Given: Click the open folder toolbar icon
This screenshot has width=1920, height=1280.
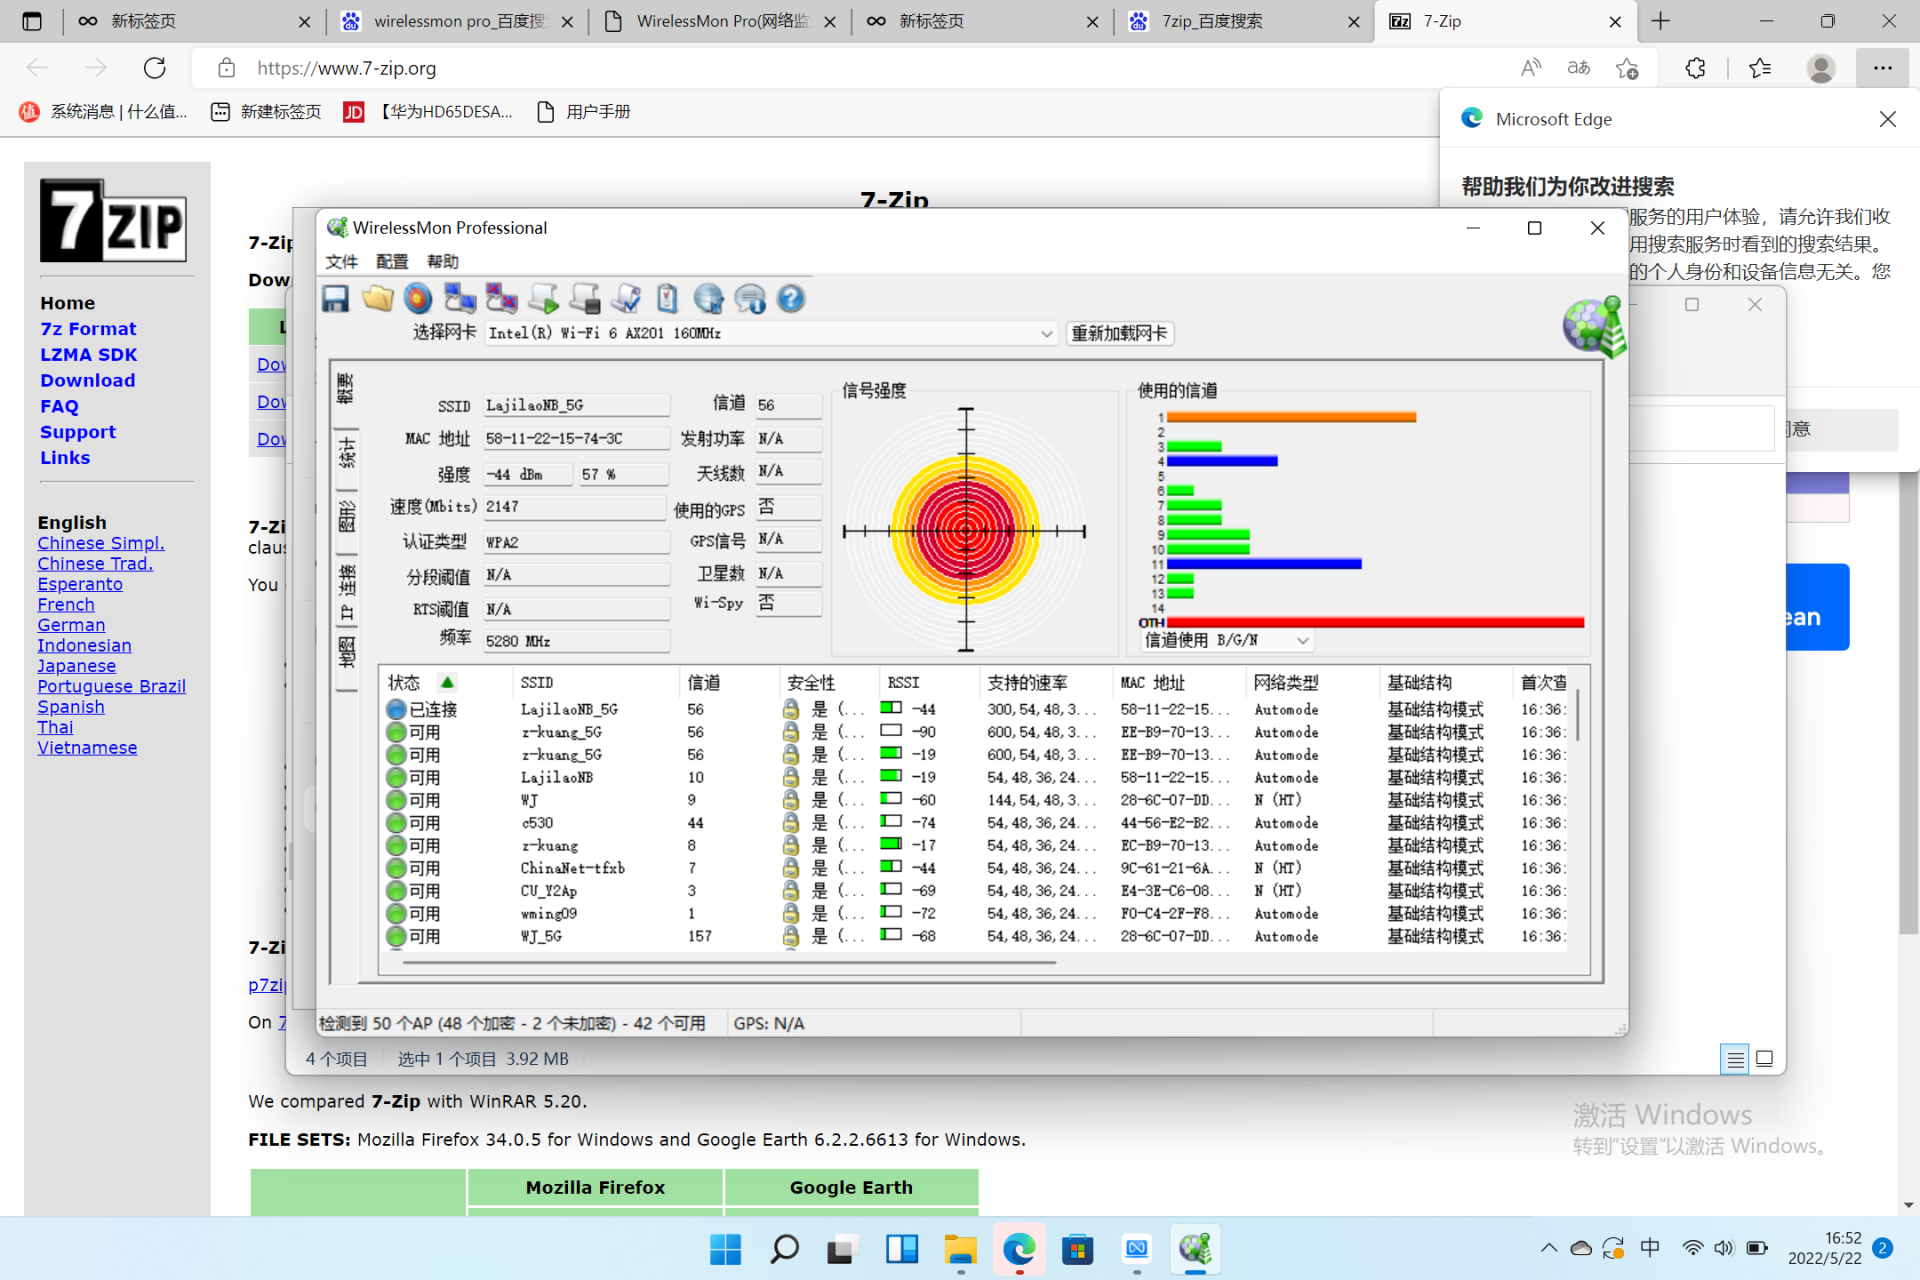Looking at the screenshot, I should click(377, 298).
